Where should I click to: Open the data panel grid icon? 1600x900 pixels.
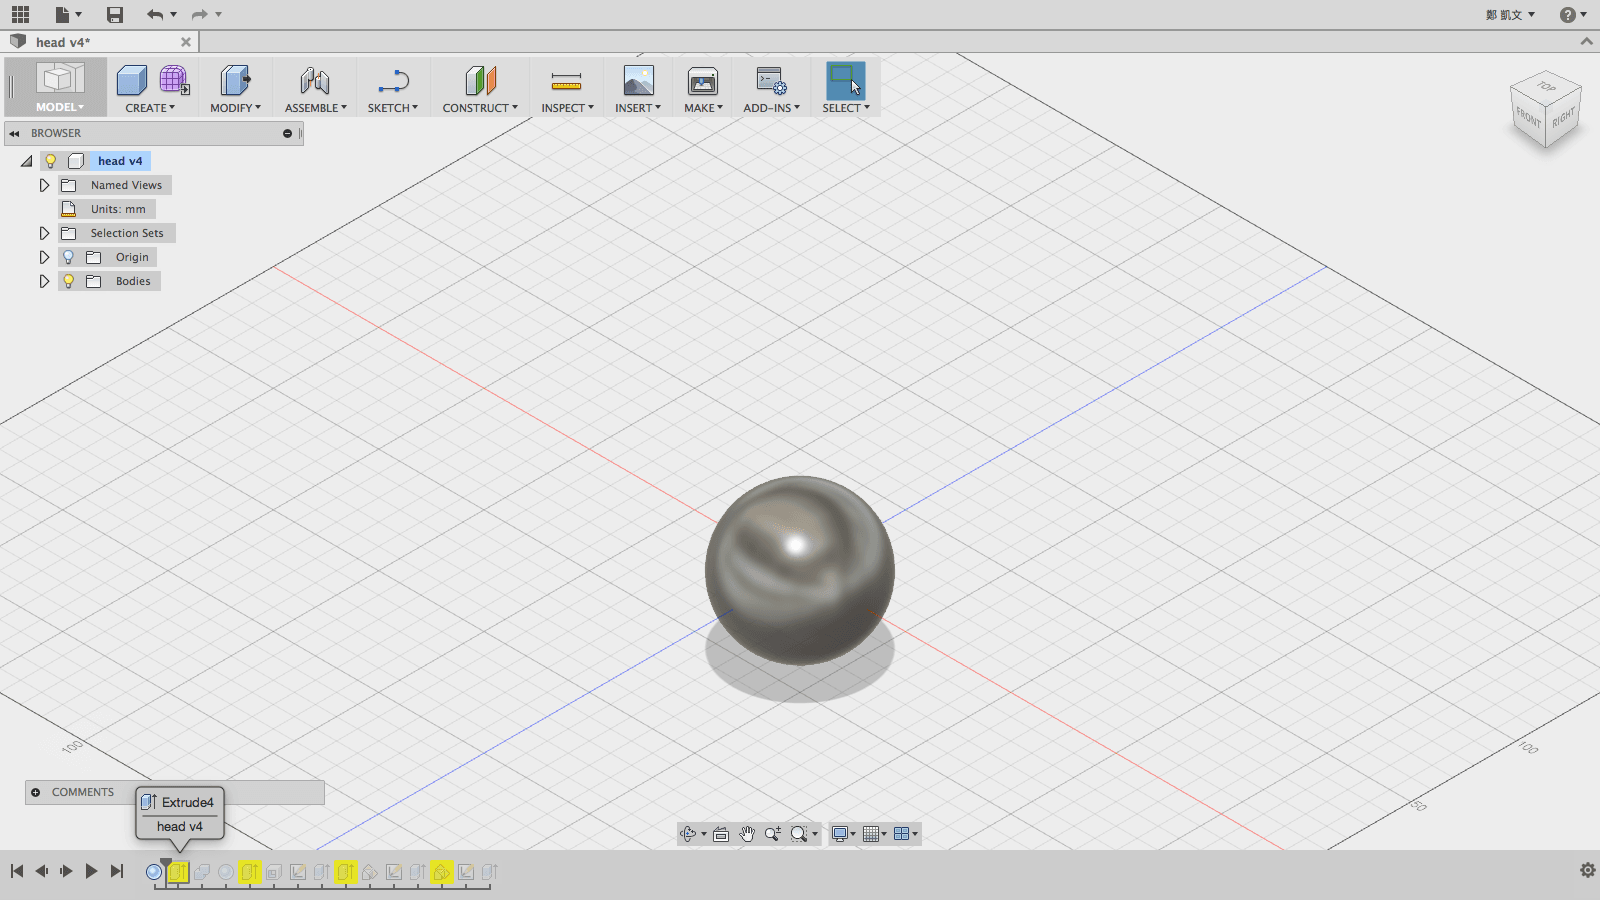tap(20, 14)
